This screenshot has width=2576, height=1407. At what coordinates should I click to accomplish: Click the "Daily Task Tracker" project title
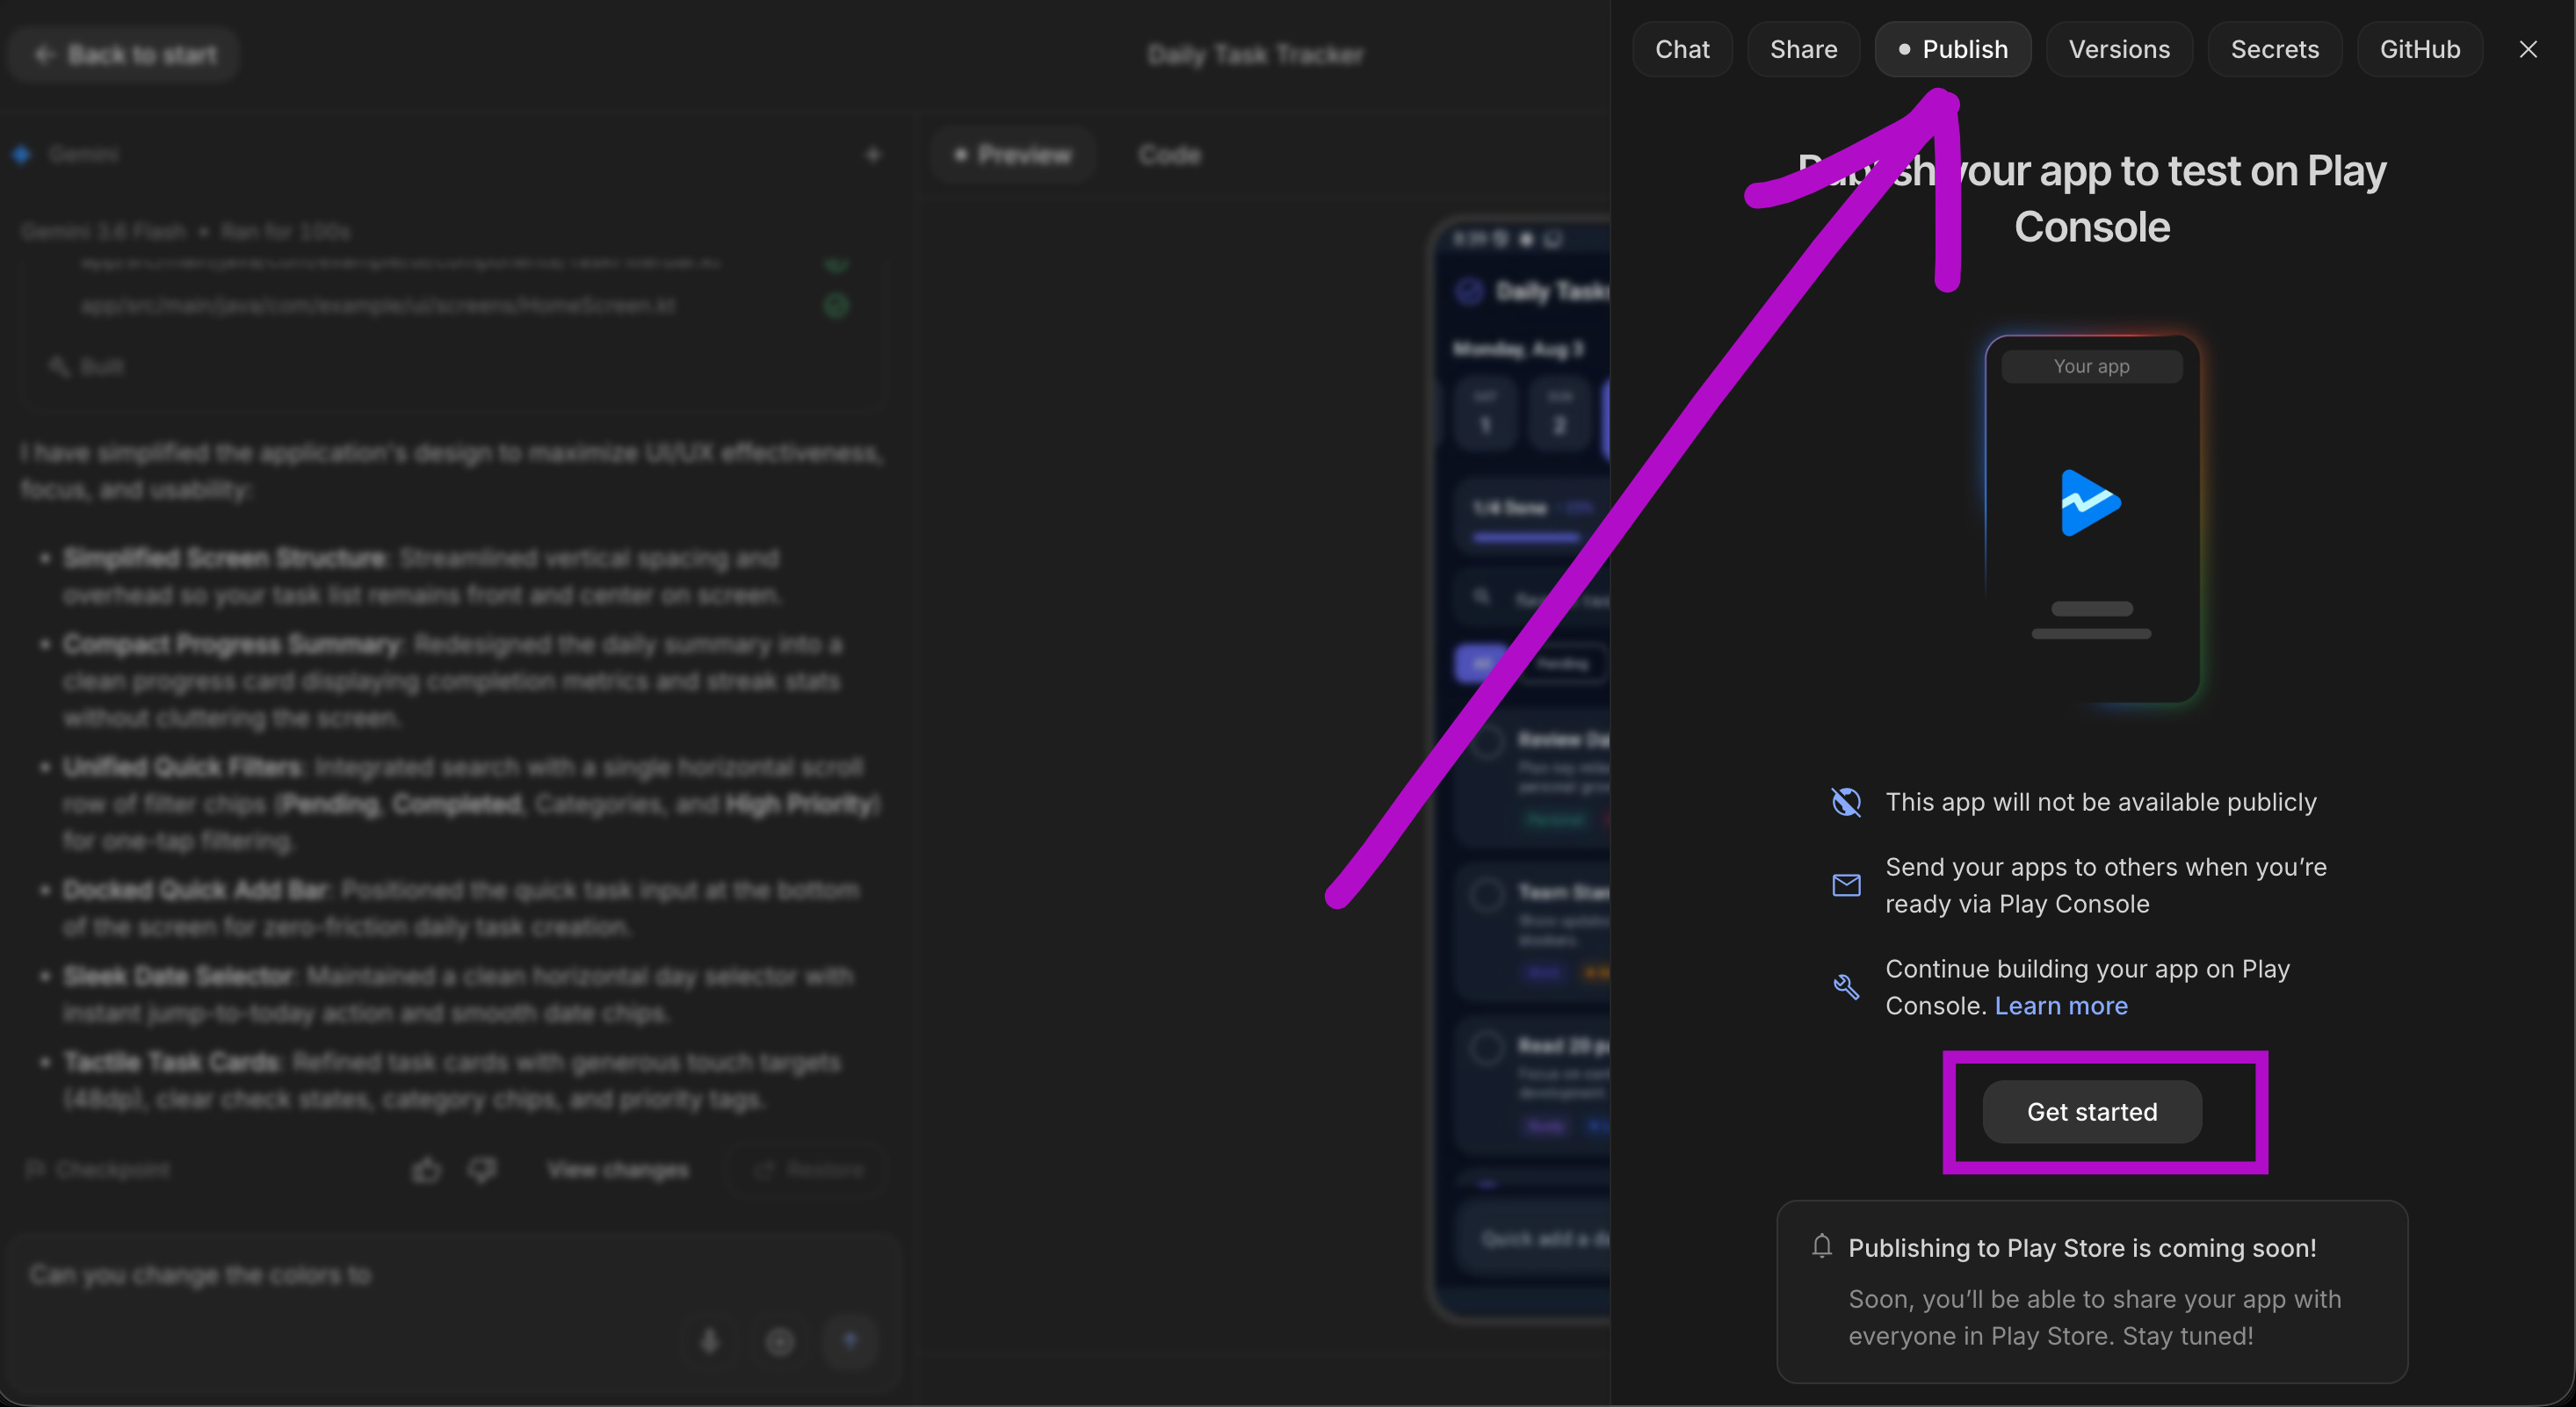pos(1255,54)
